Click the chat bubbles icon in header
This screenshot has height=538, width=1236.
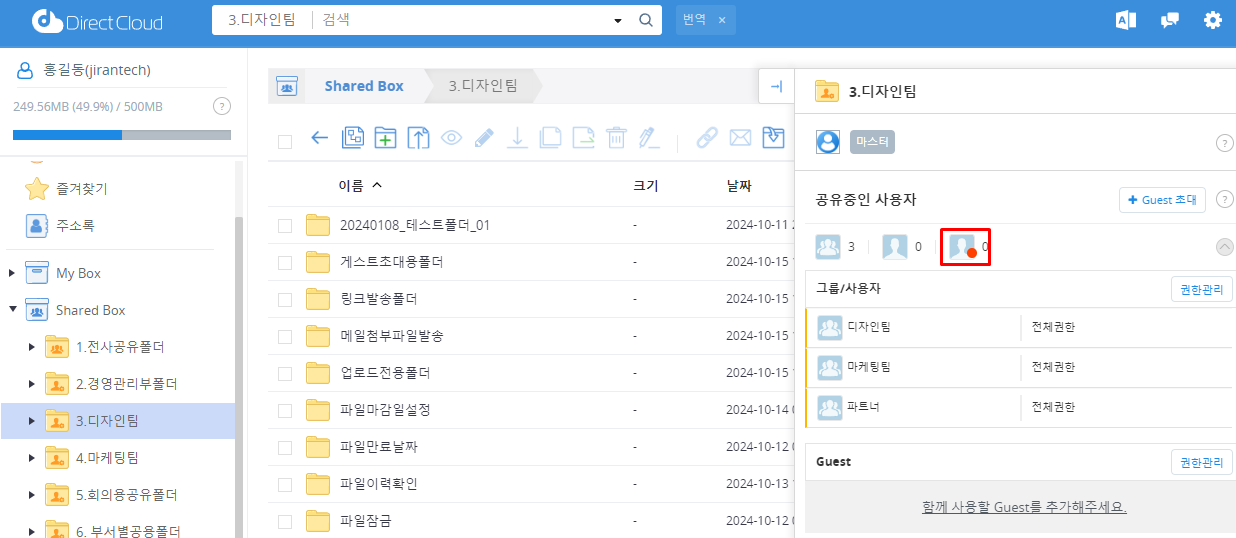1169,20
